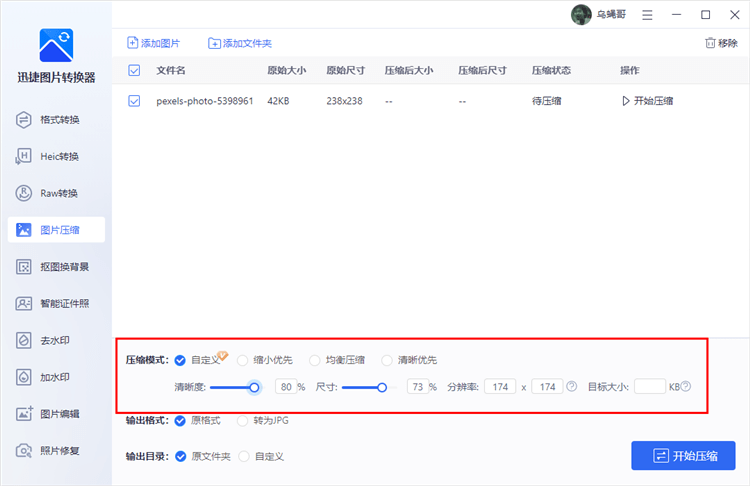Click the 原始大小 column header
The width and height of the screenshot is (750, 486).
pyautogui.click(x=287, y=70)
